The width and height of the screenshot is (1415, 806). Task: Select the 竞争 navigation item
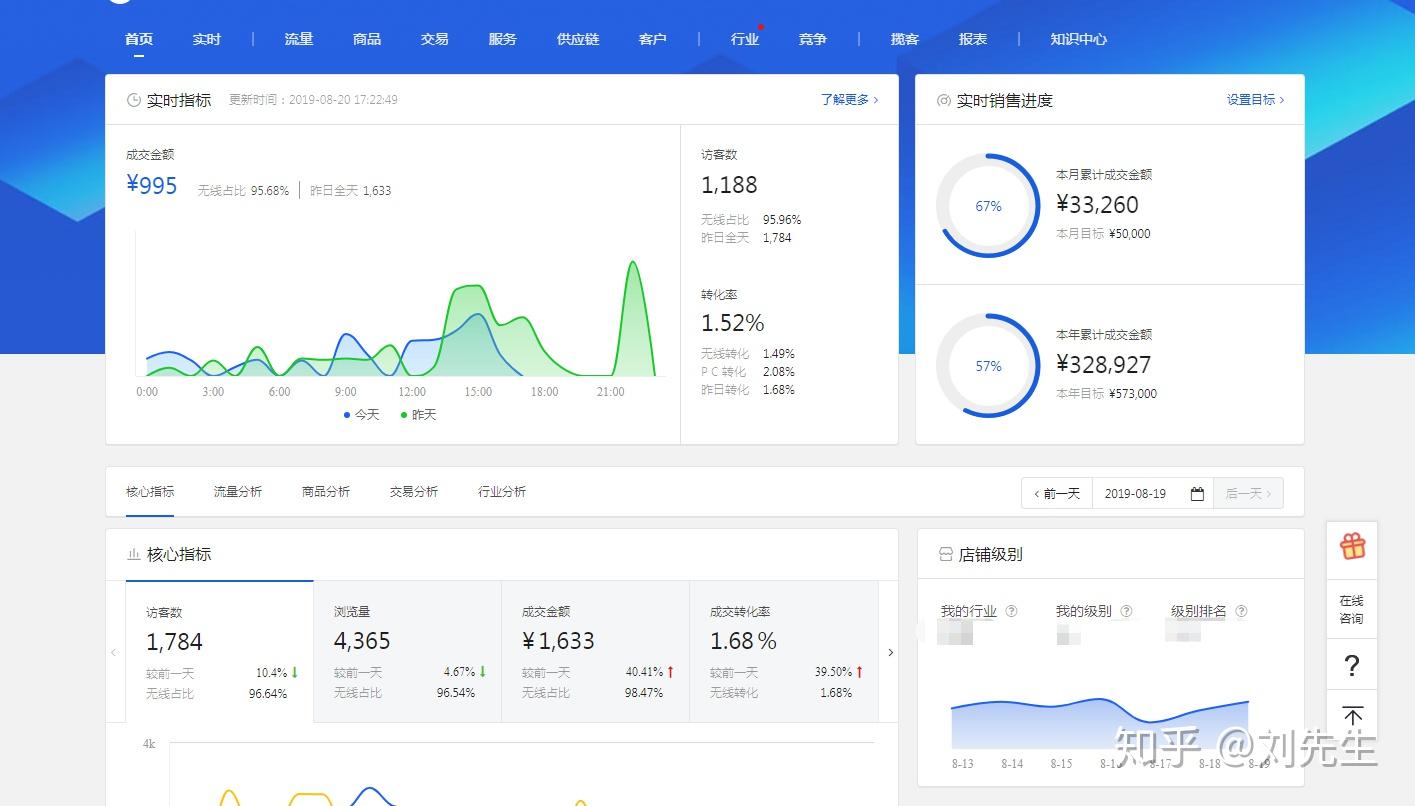(x=813, y=39)
